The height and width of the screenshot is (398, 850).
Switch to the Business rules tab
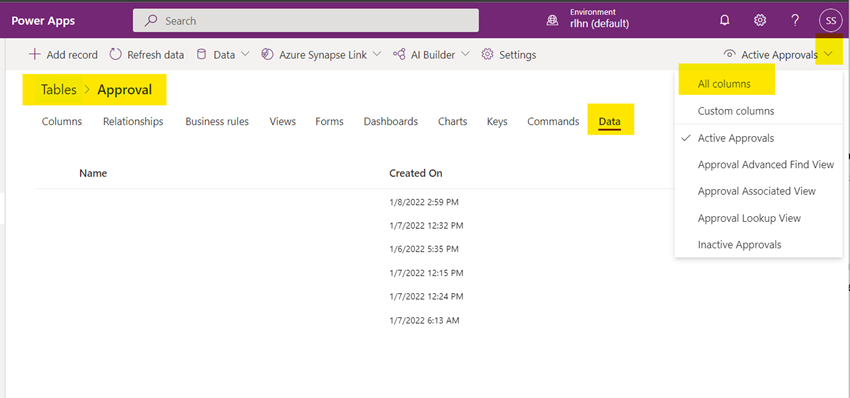tap(217, 121)
